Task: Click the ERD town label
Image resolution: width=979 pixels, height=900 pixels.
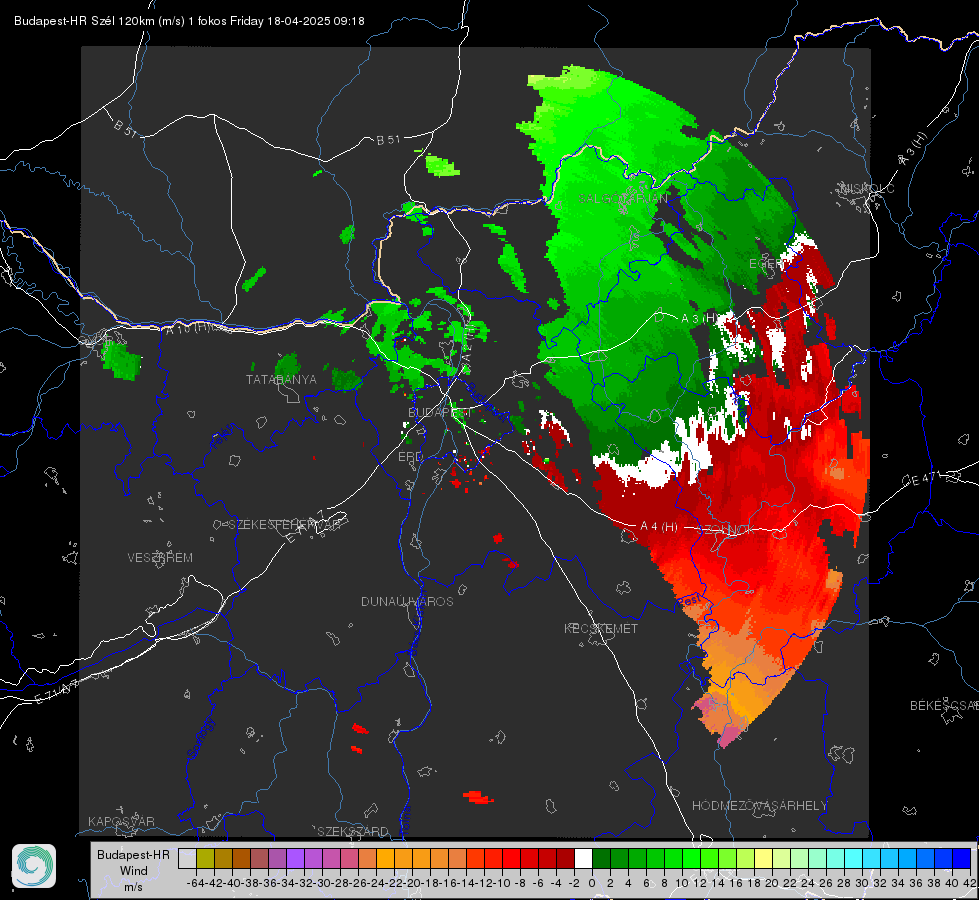Action: 410,457
